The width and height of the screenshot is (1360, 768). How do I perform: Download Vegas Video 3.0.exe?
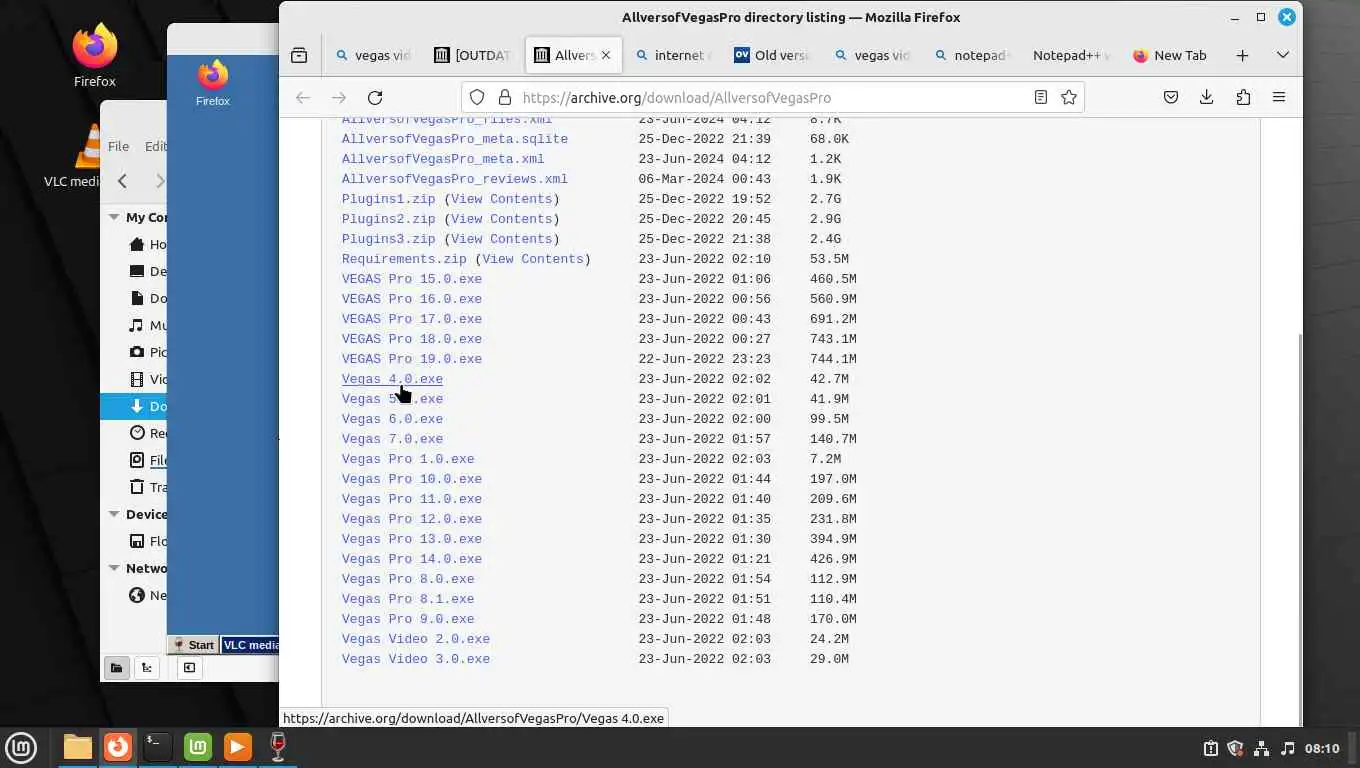(x=416, y=659)
